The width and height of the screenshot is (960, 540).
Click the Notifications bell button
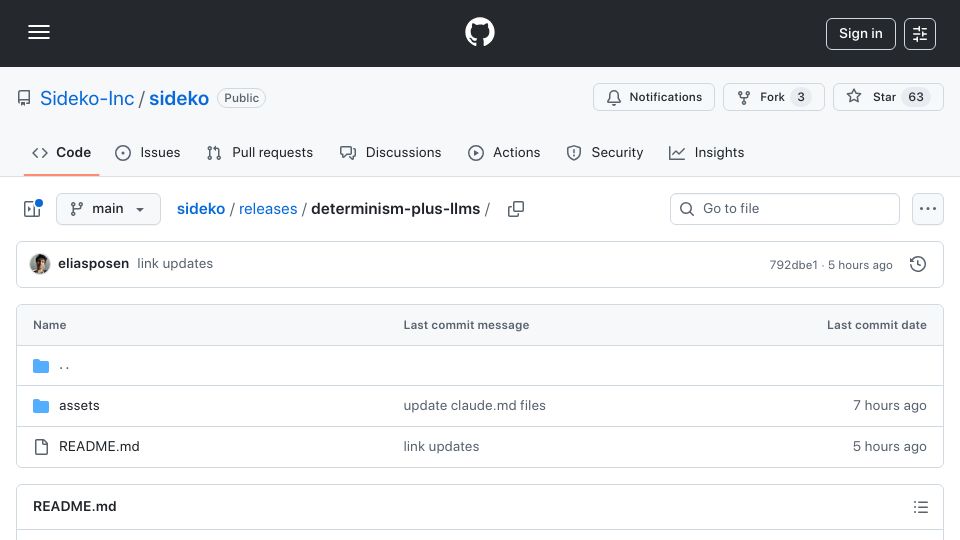[x=653, y=97]
